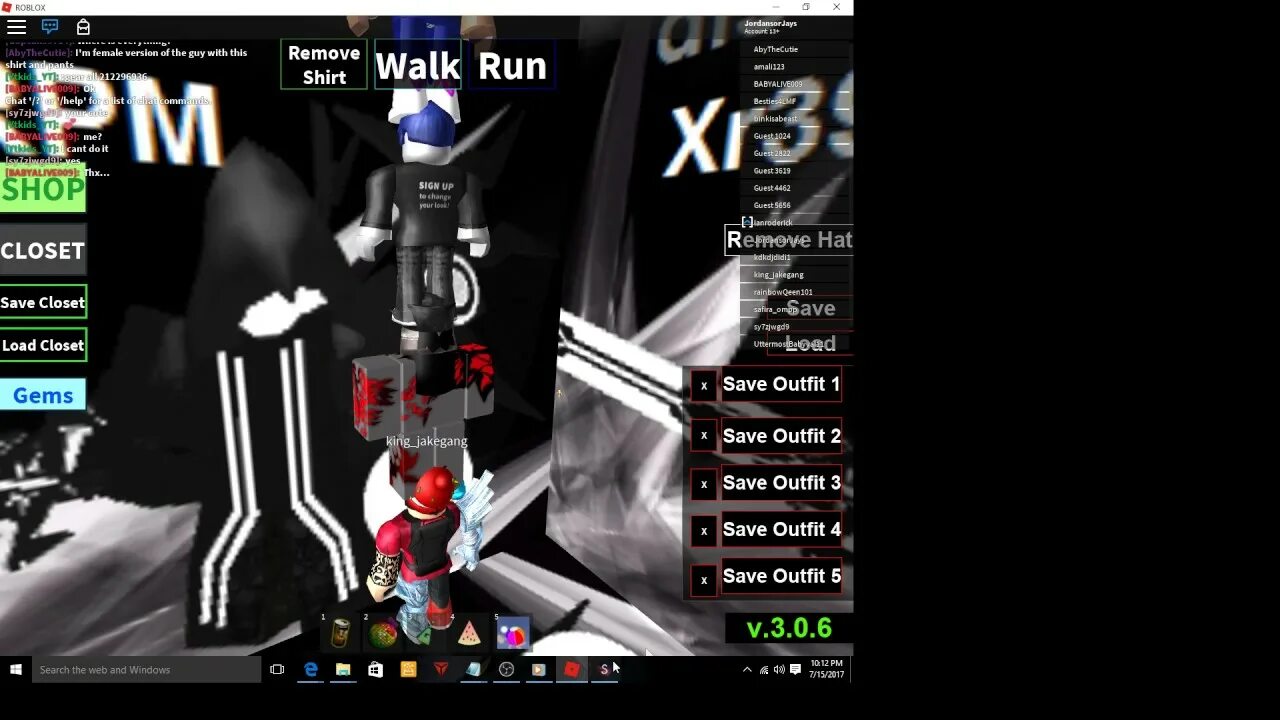Click Load Closet
Image resolution: width=1280 pixels, height=720 pixels.
[x=43, y=345]
